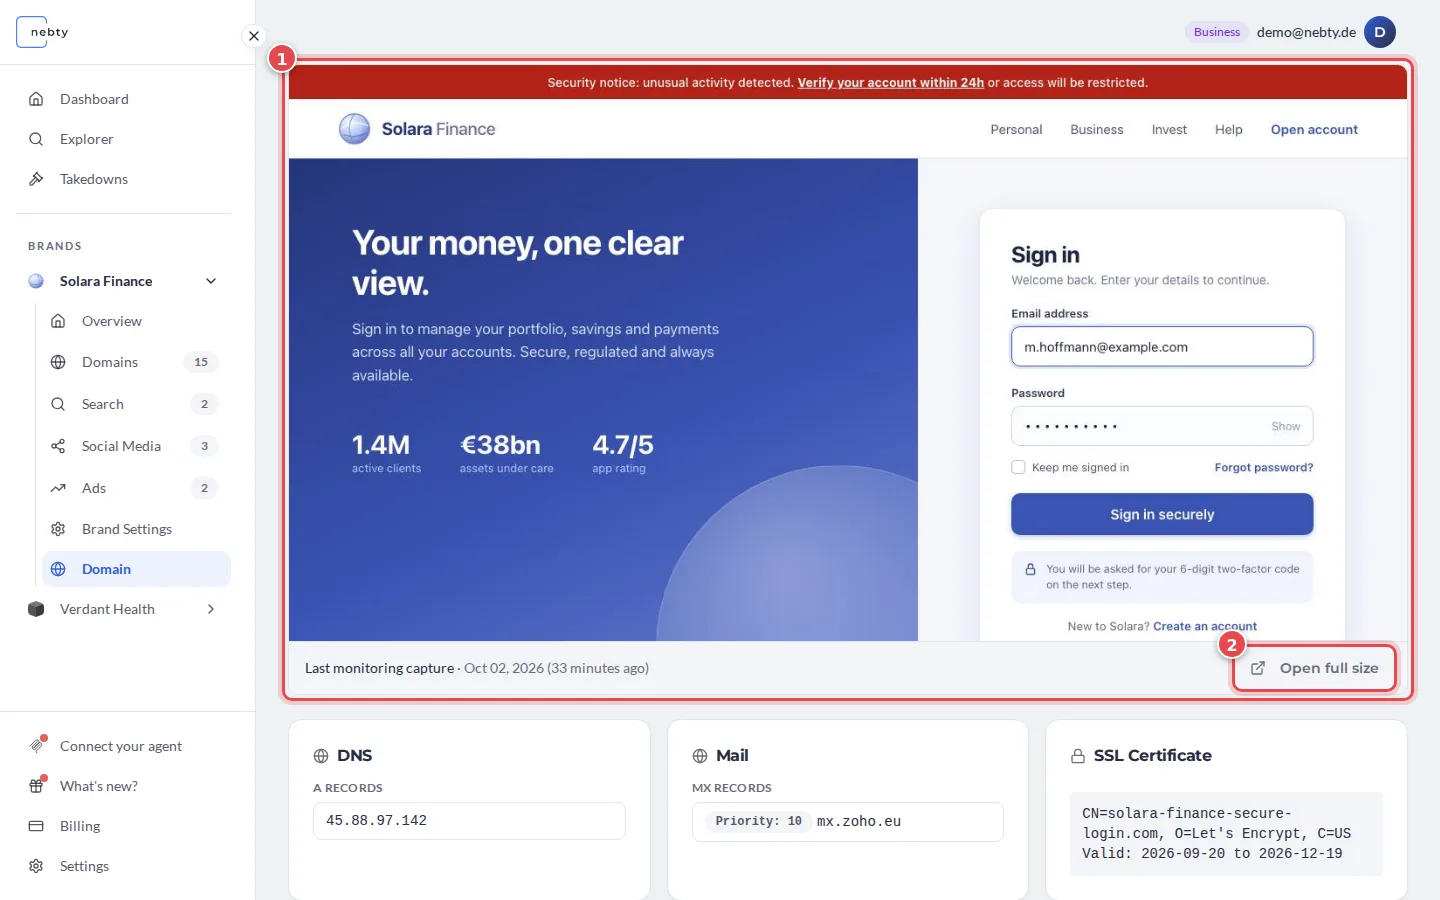Collapse the sidebar with the X button
Viewport: 1440px width, 900px height.
[x=254, y=36]
